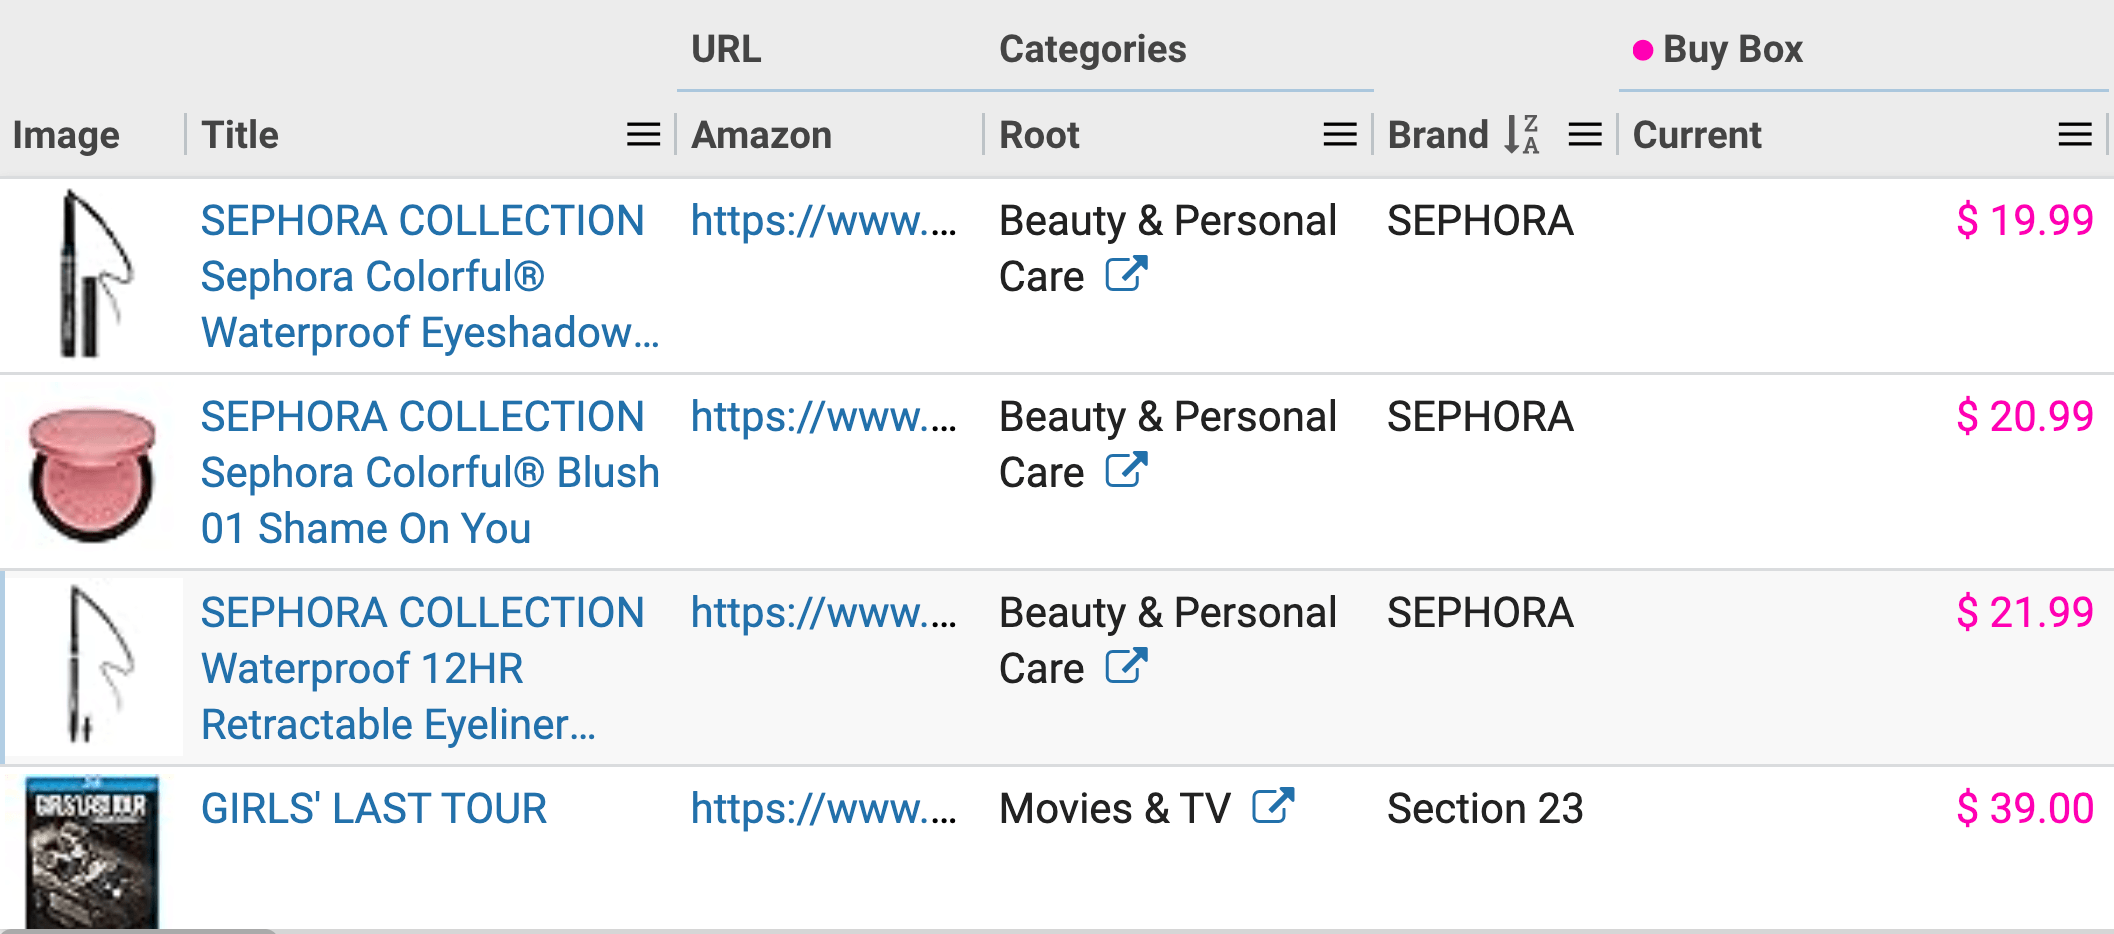This screenshot has width=2114, height=934.
Task: Open the GIRLS' LAST TOUR title link
Action: 374,809
